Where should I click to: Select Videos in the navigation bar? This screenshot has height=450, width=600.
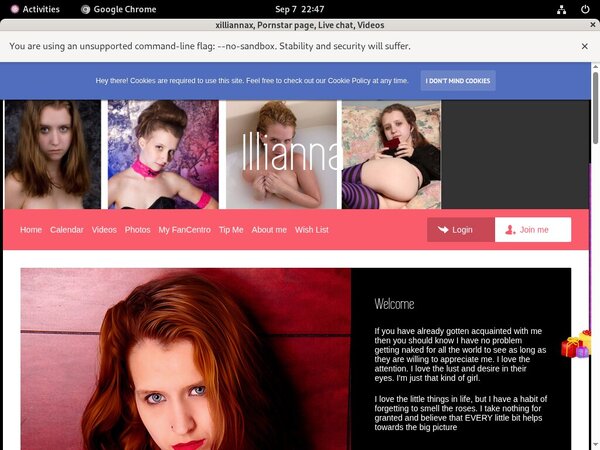[104, 230]
